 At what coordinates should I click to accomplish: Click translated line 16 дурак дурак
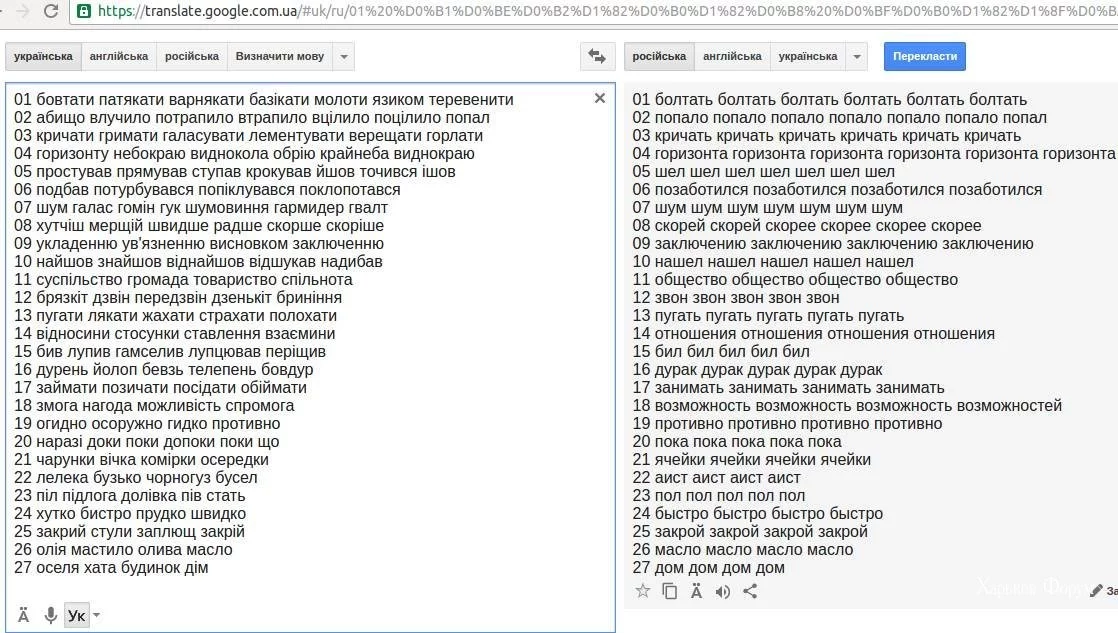pyautogui.click(x=757, y=369)
